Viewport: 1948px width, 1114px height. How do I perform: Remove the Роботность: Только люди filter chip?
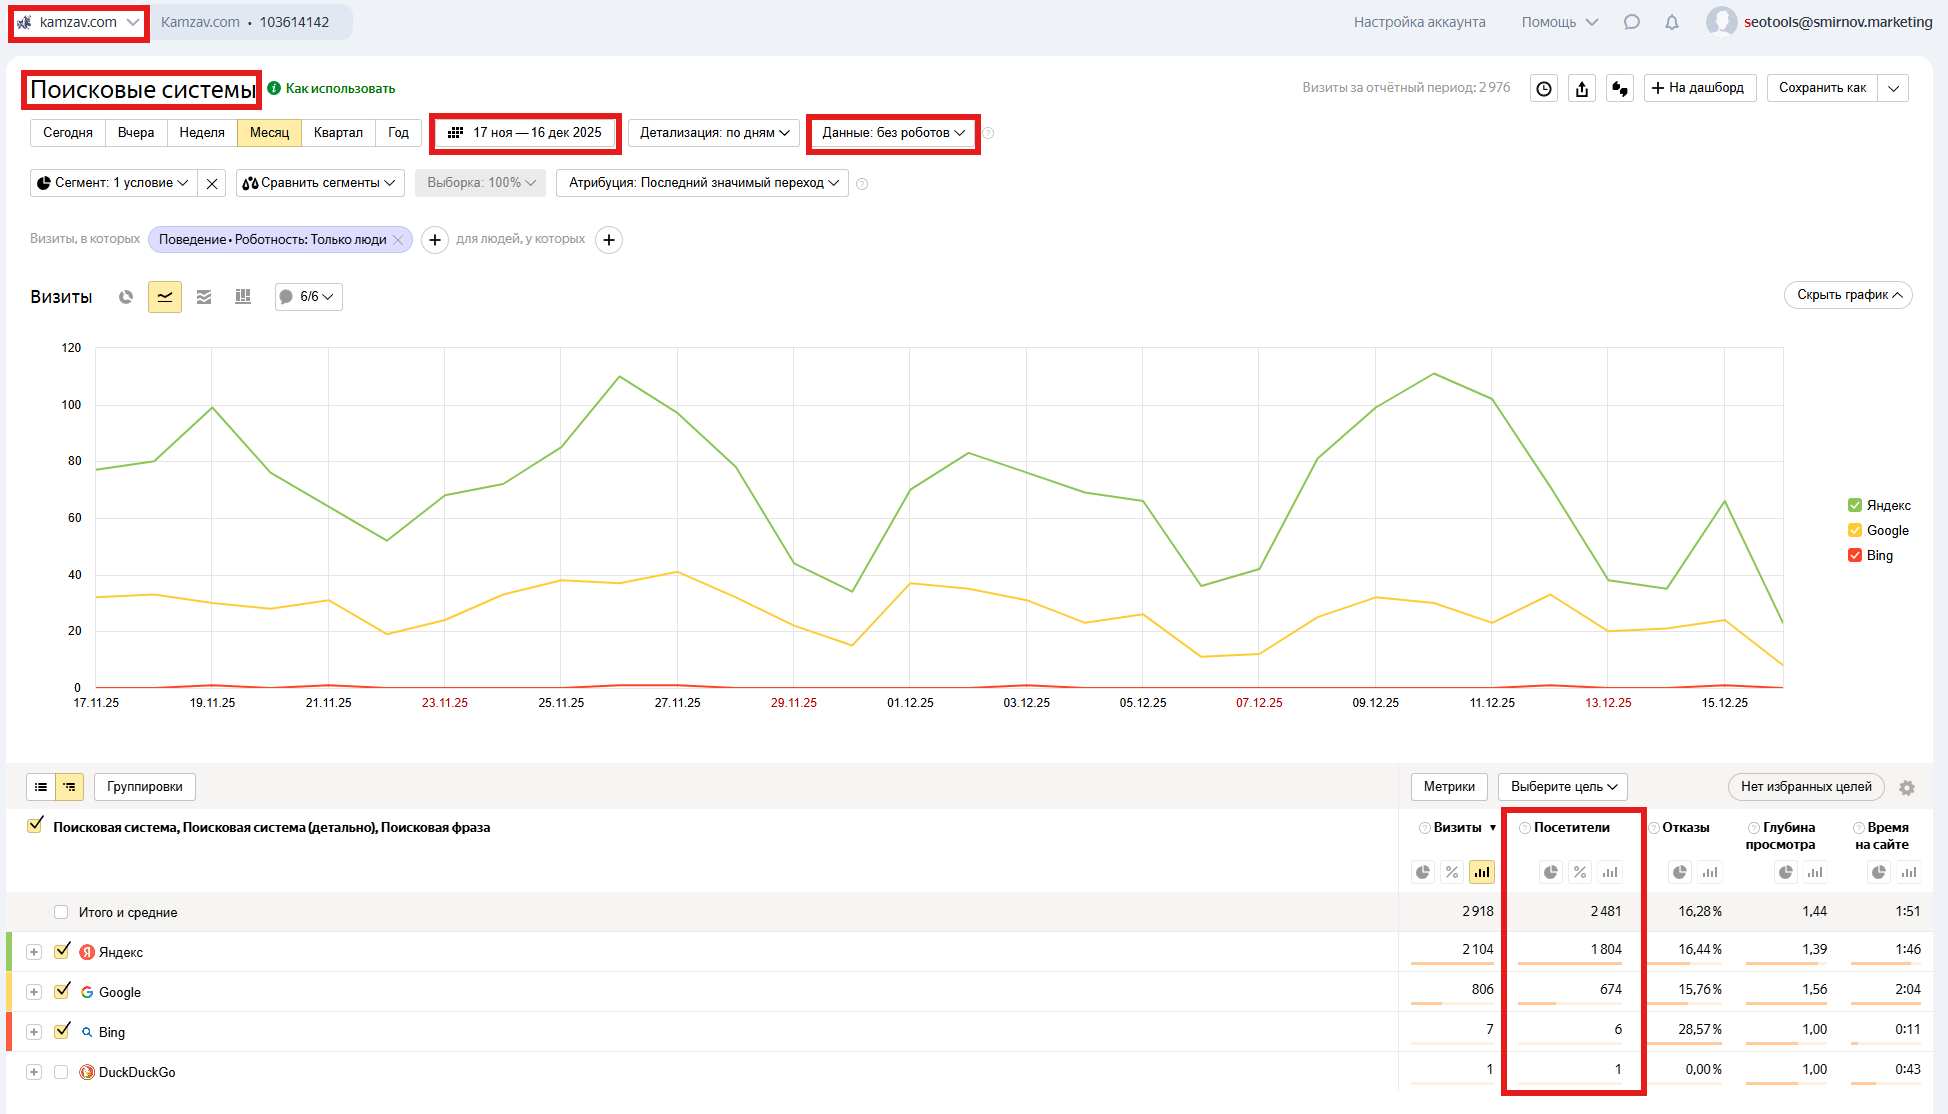point(398,240)
